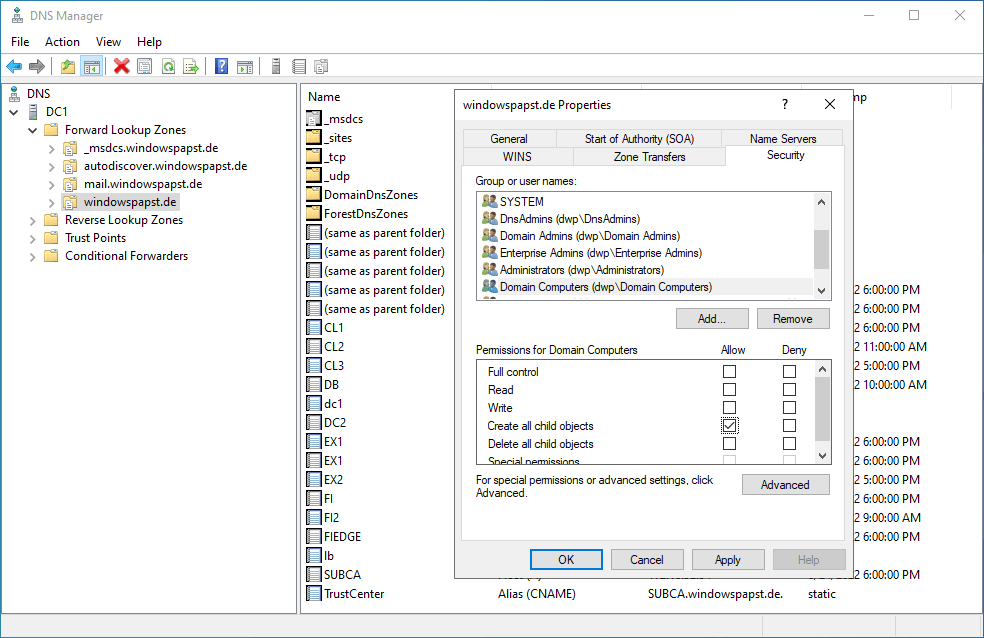984x638 pixels.
Task: Click the Back arrow in toolbar
Action: (14, 67)
